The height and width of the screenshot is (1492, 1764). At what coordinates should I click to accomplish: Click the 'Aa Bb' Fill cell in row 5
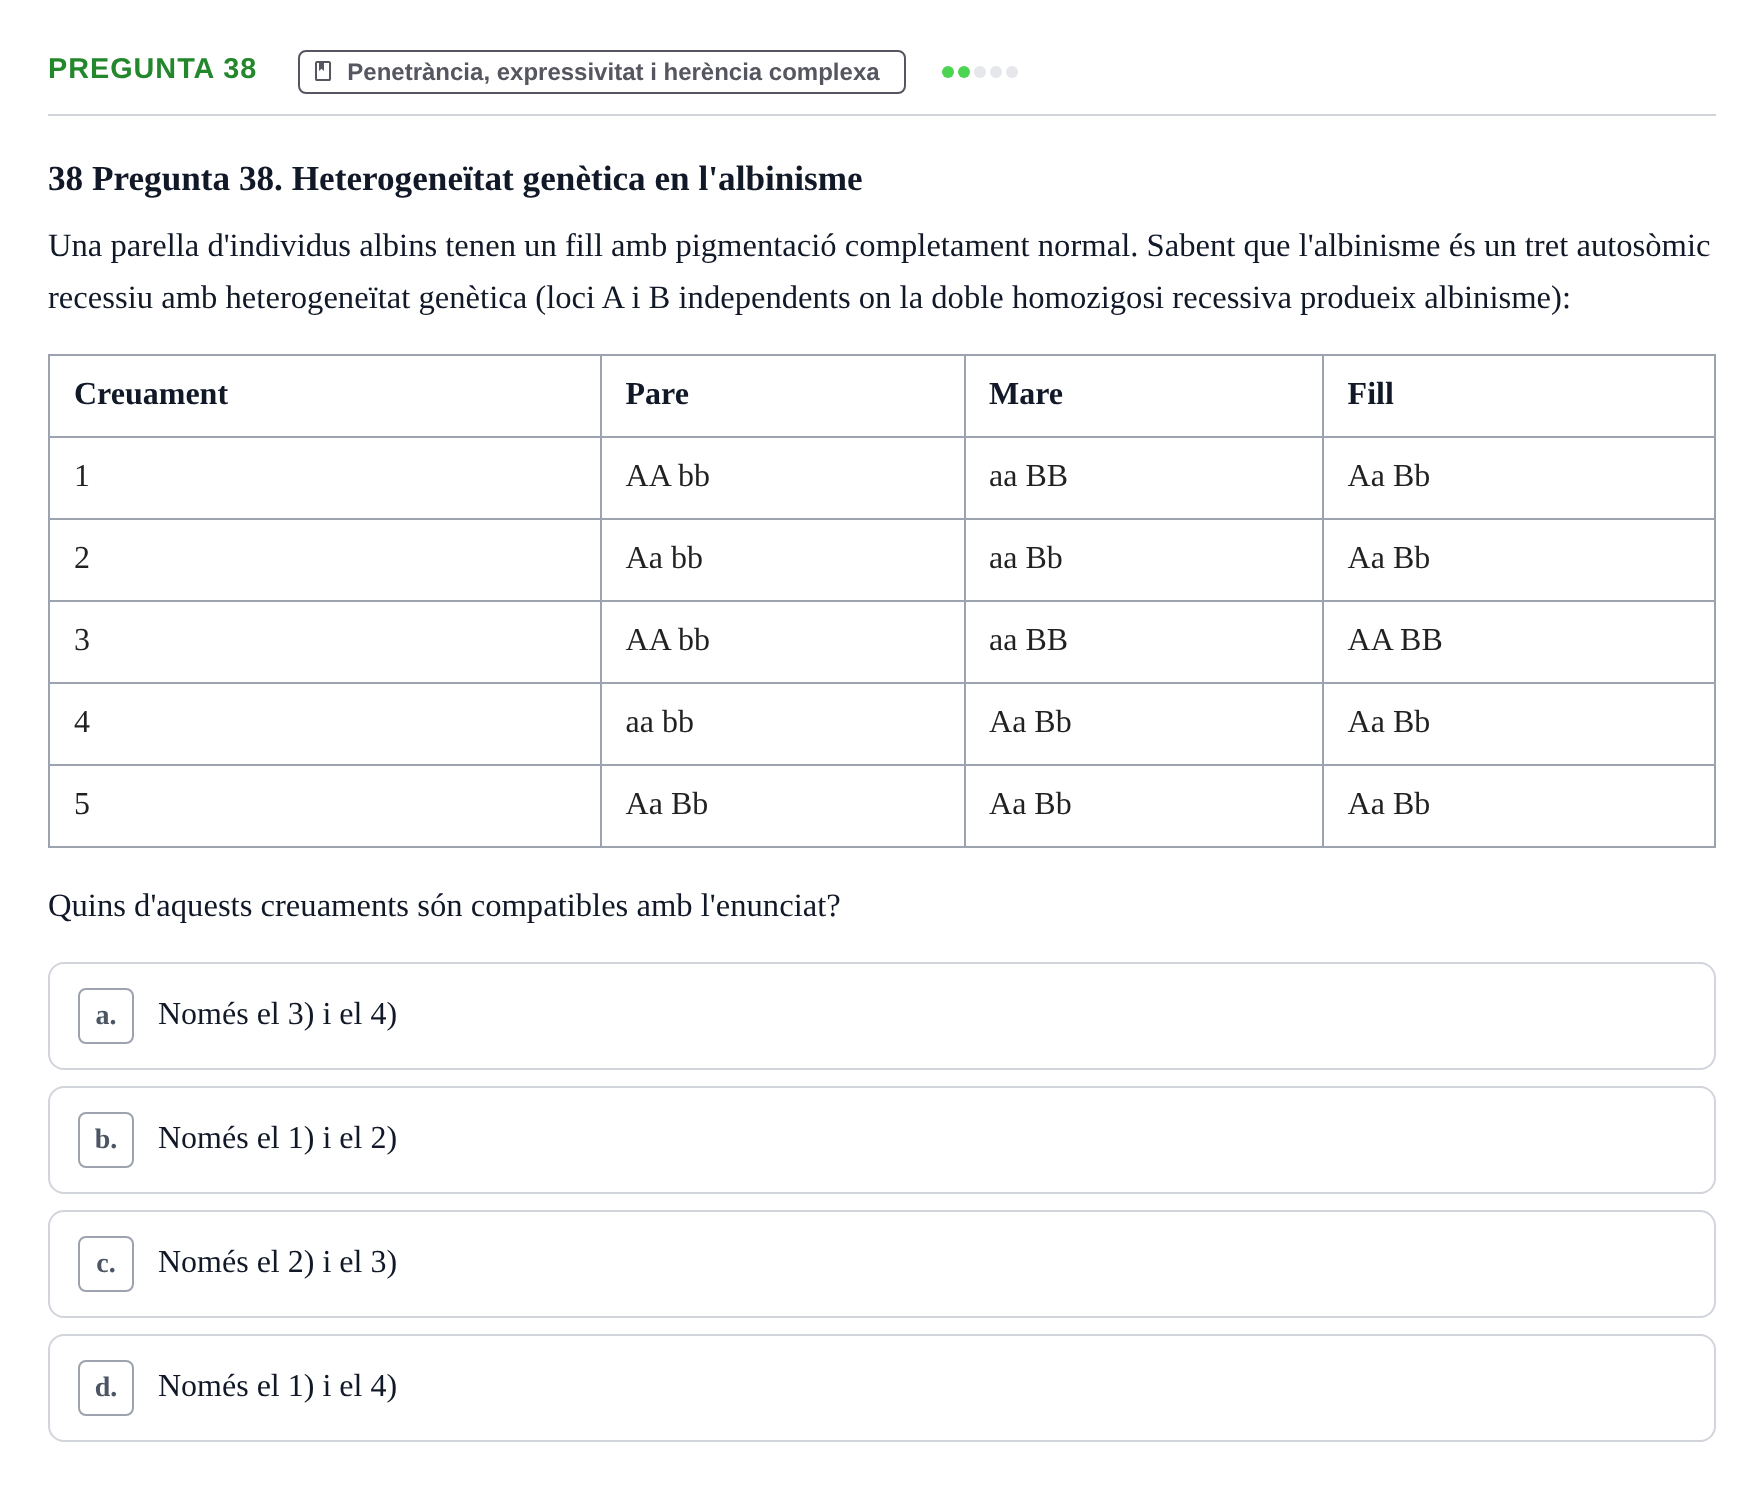[1519, 806]
